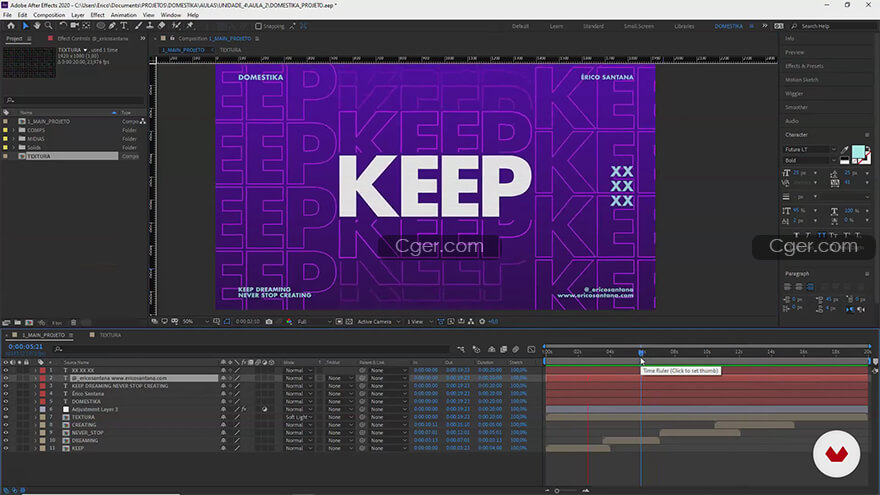
Task: Hide the Érico Santana text layer
Action: (x=6, y=394)
